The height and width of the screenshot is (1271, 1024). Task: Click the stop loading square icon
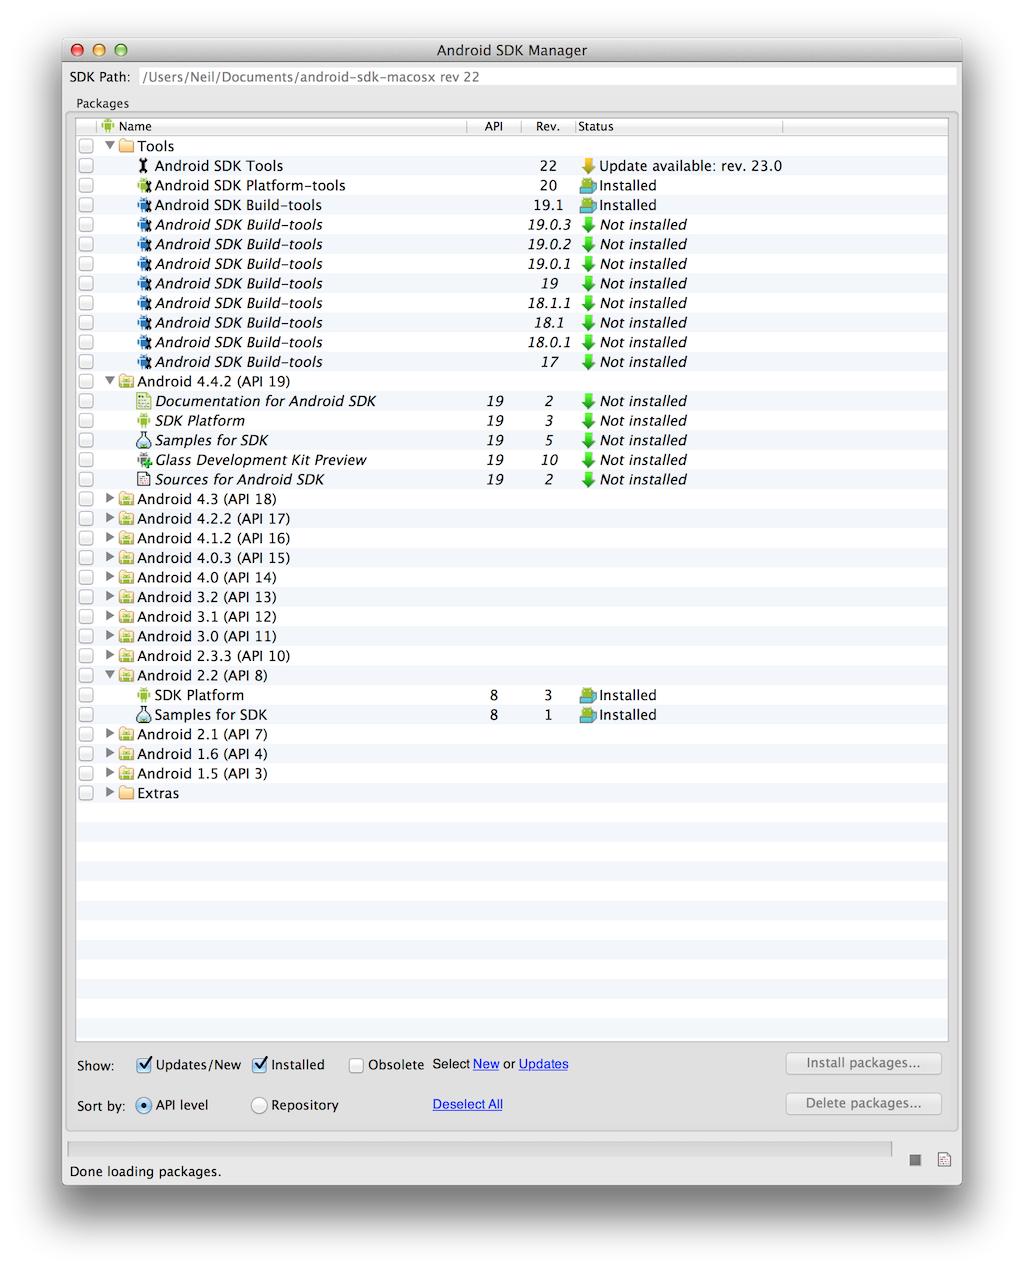point(915,1160)
